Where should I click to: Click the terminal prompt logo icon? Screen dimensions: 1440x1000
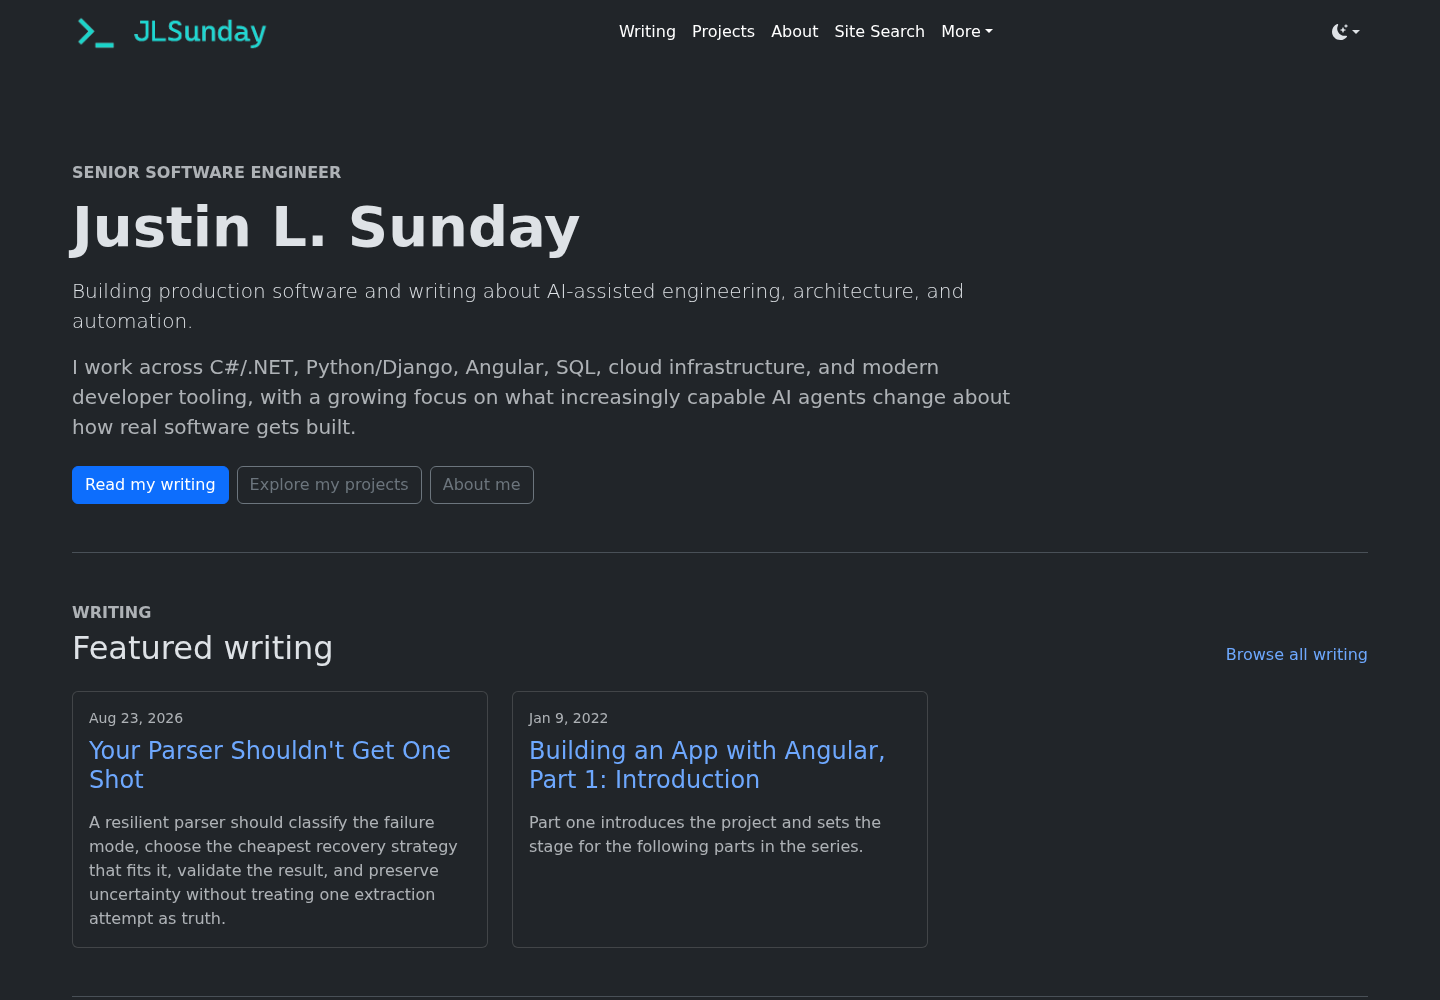(96, 33)
